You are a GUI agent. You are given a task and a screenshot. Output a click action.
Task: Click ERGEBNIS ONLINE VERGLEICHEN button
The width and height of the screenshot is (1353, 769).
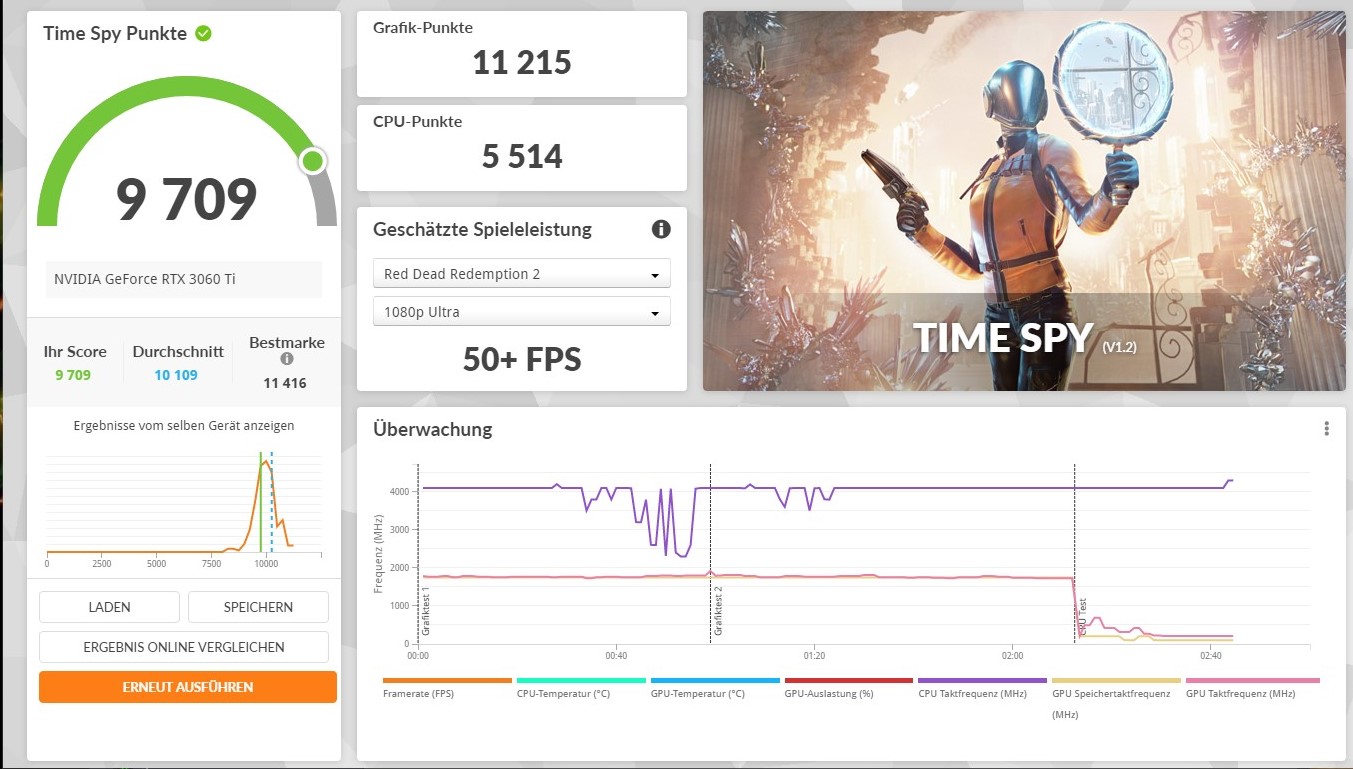[x=184, y=647]
